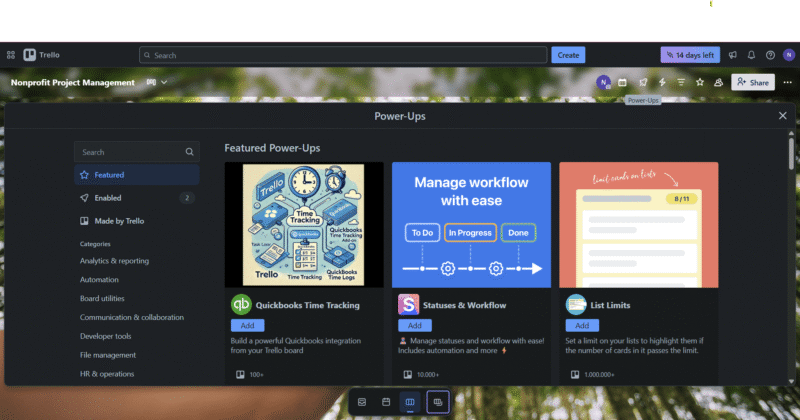Open the File management category
800x420 pixels.
108,355
